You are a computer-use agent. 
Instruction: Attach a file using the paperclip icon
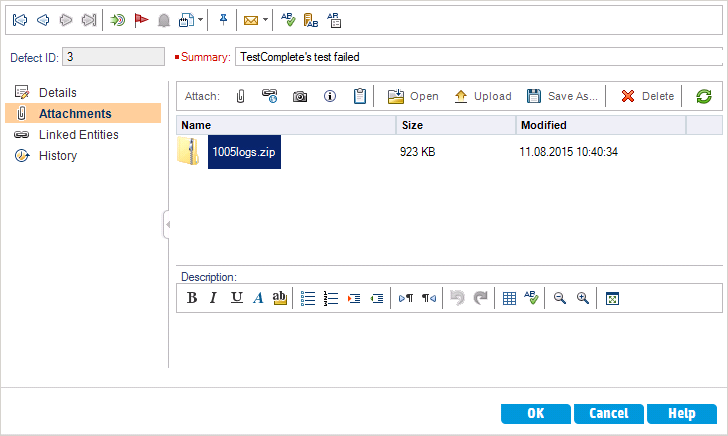[240, 96]
